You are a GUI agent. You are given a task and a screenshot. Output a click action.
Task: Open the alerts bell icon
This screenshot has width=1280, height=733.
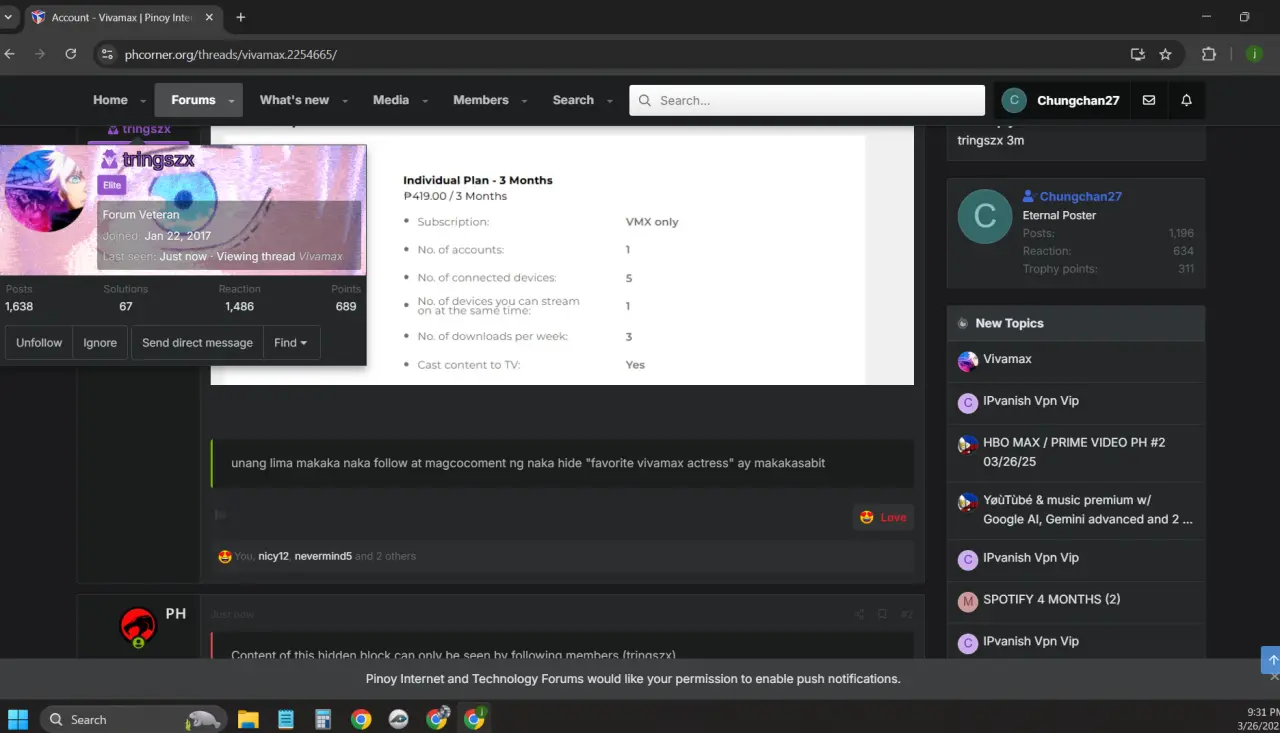point(1186,100)
